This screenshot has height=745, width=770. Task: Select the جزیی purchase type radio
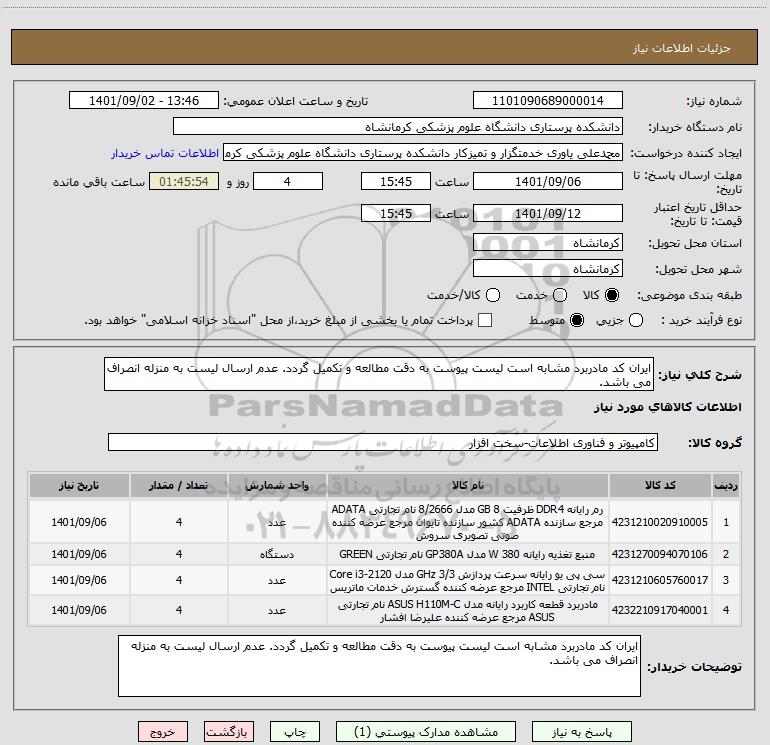point(635,320)
